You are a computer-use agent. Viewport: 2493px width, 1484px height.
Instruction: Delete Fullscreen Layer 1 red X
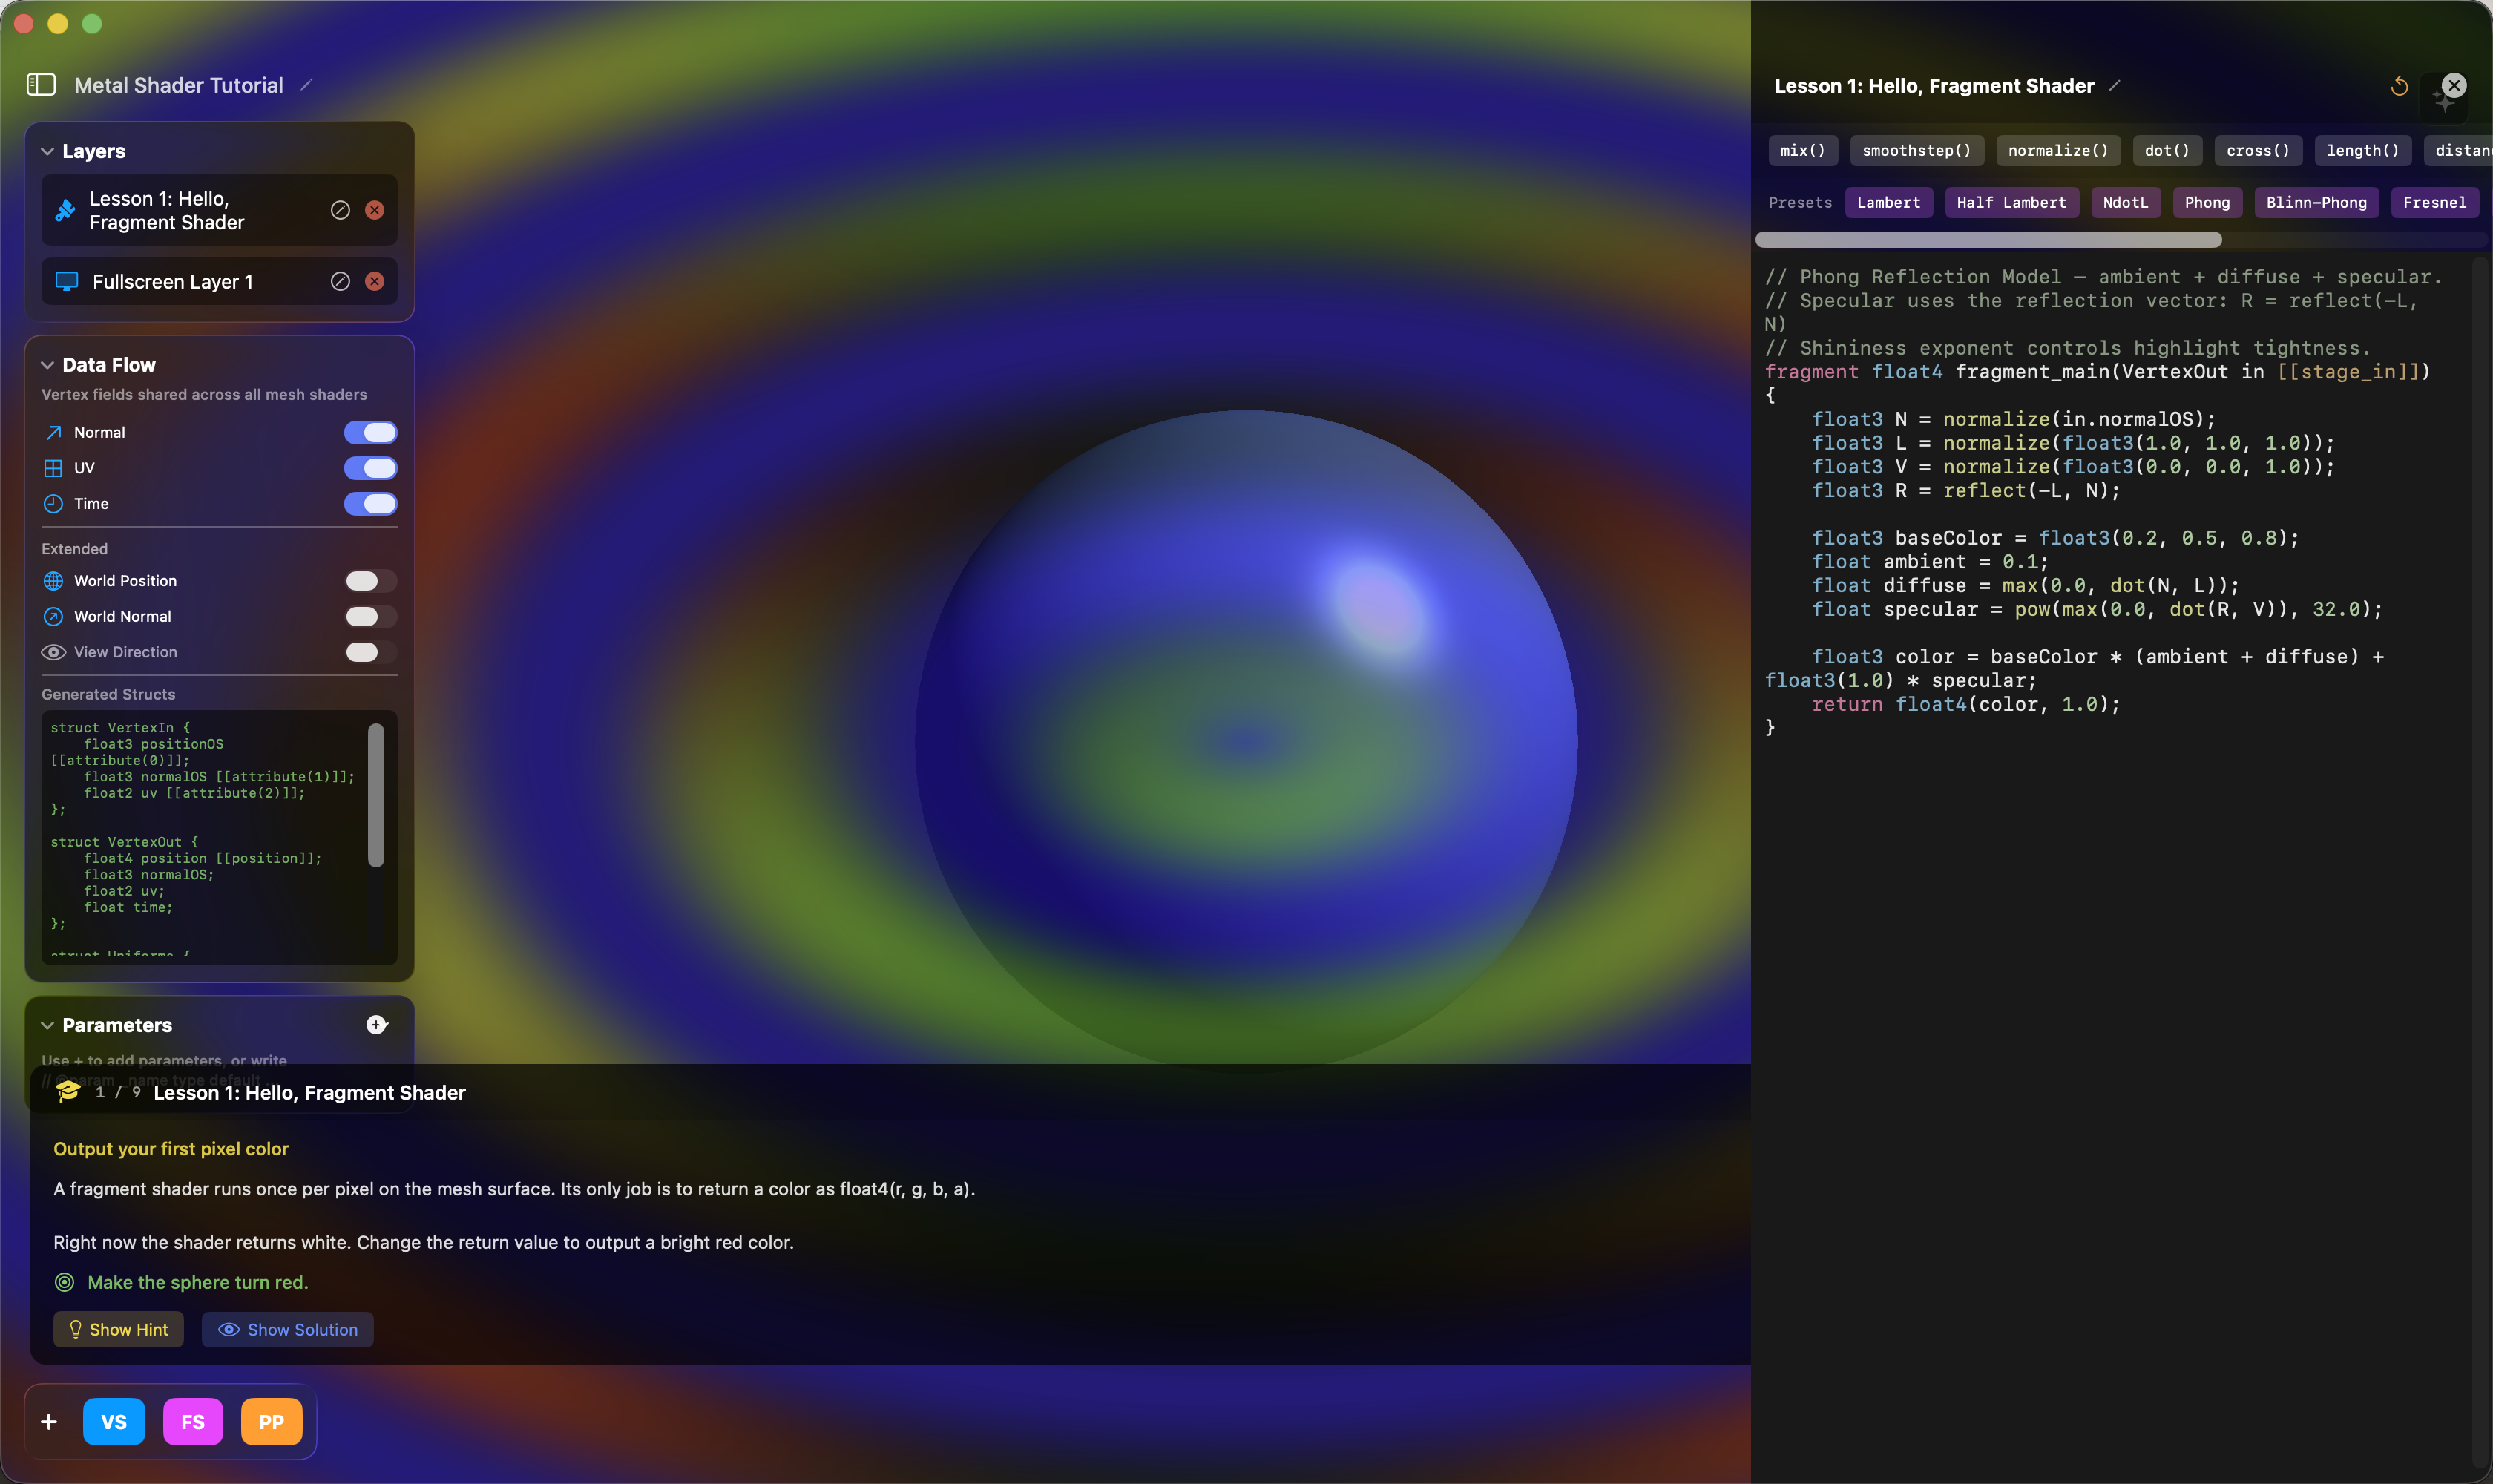tap(374, 282)
